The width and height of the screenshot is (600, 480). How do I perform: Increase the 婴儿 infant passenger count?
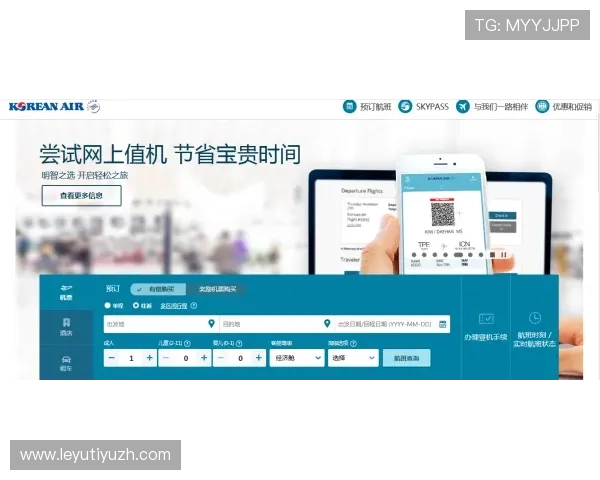(x=259, y=358)
